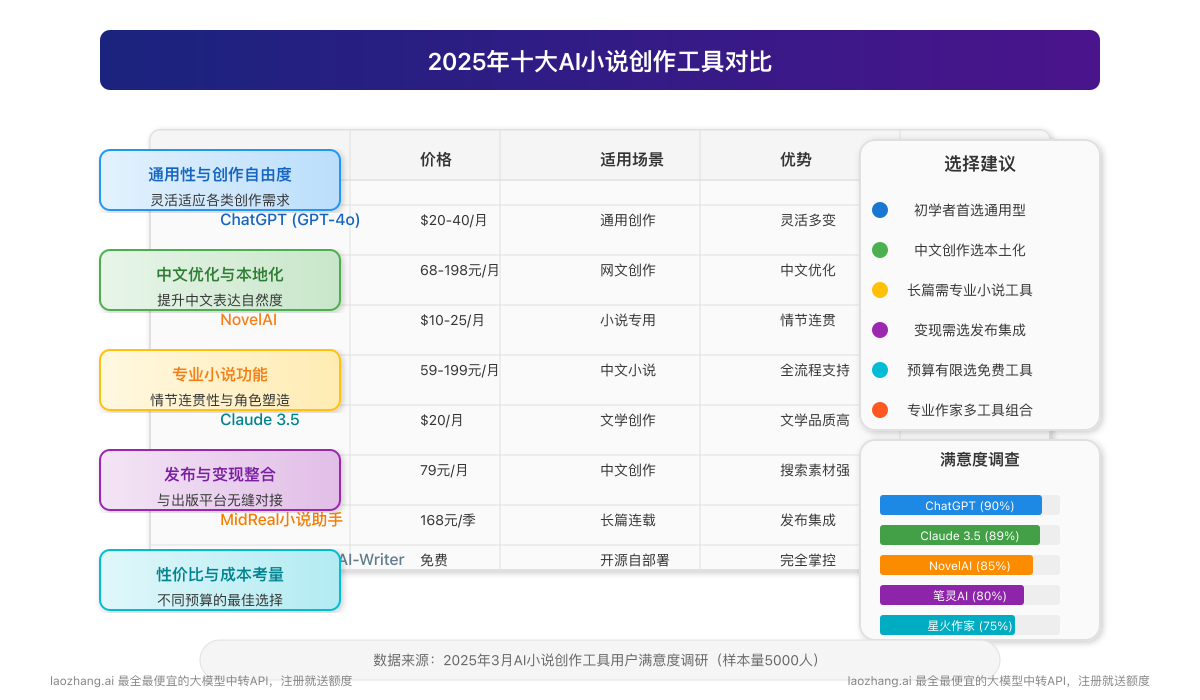Click the $10-25/月 price cell
Screen dimensions: 1200x700
pos(452,320)
